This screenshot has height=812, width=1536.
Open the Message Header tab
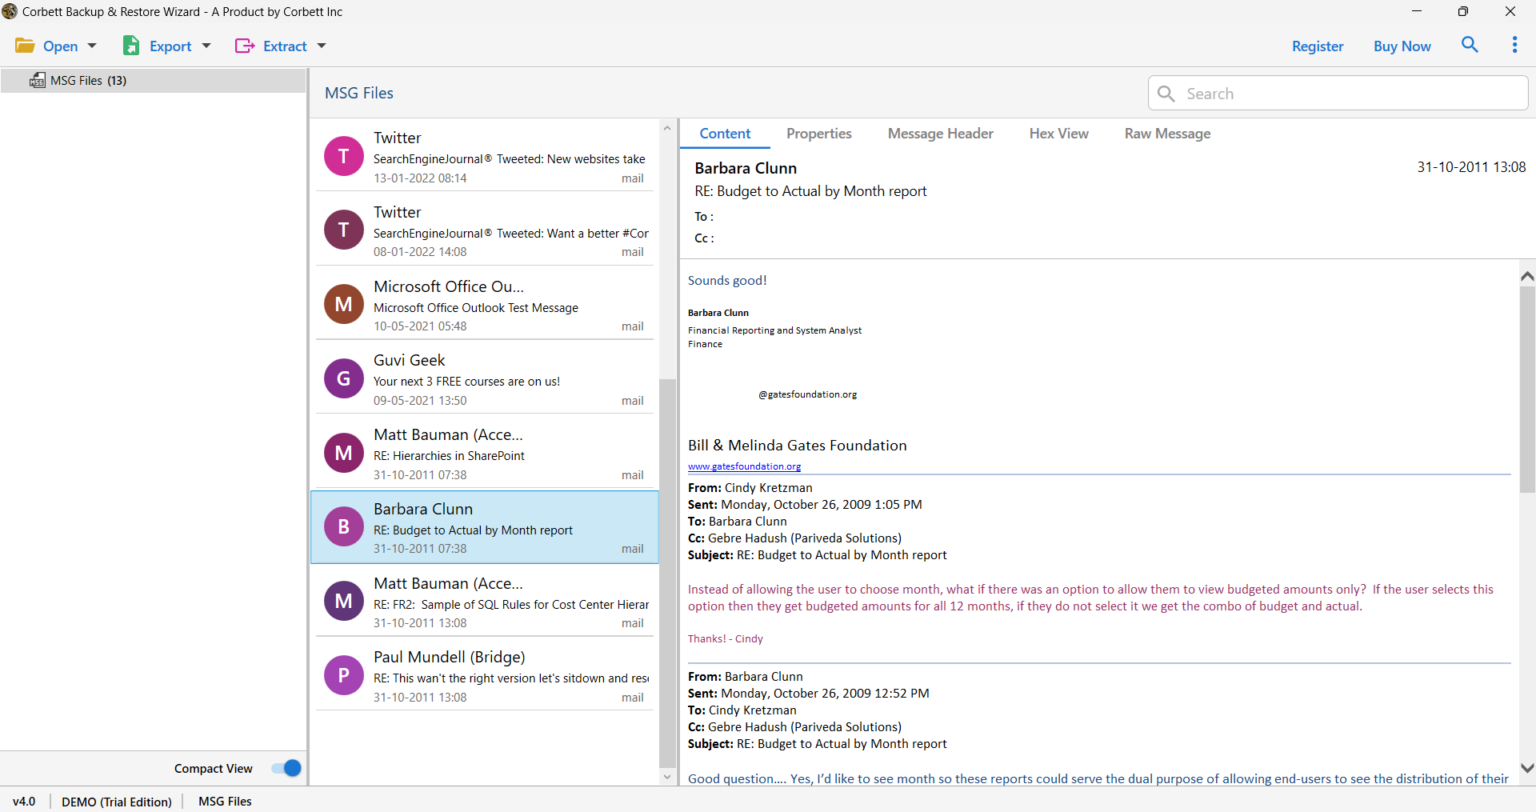(x=939, y=133)
